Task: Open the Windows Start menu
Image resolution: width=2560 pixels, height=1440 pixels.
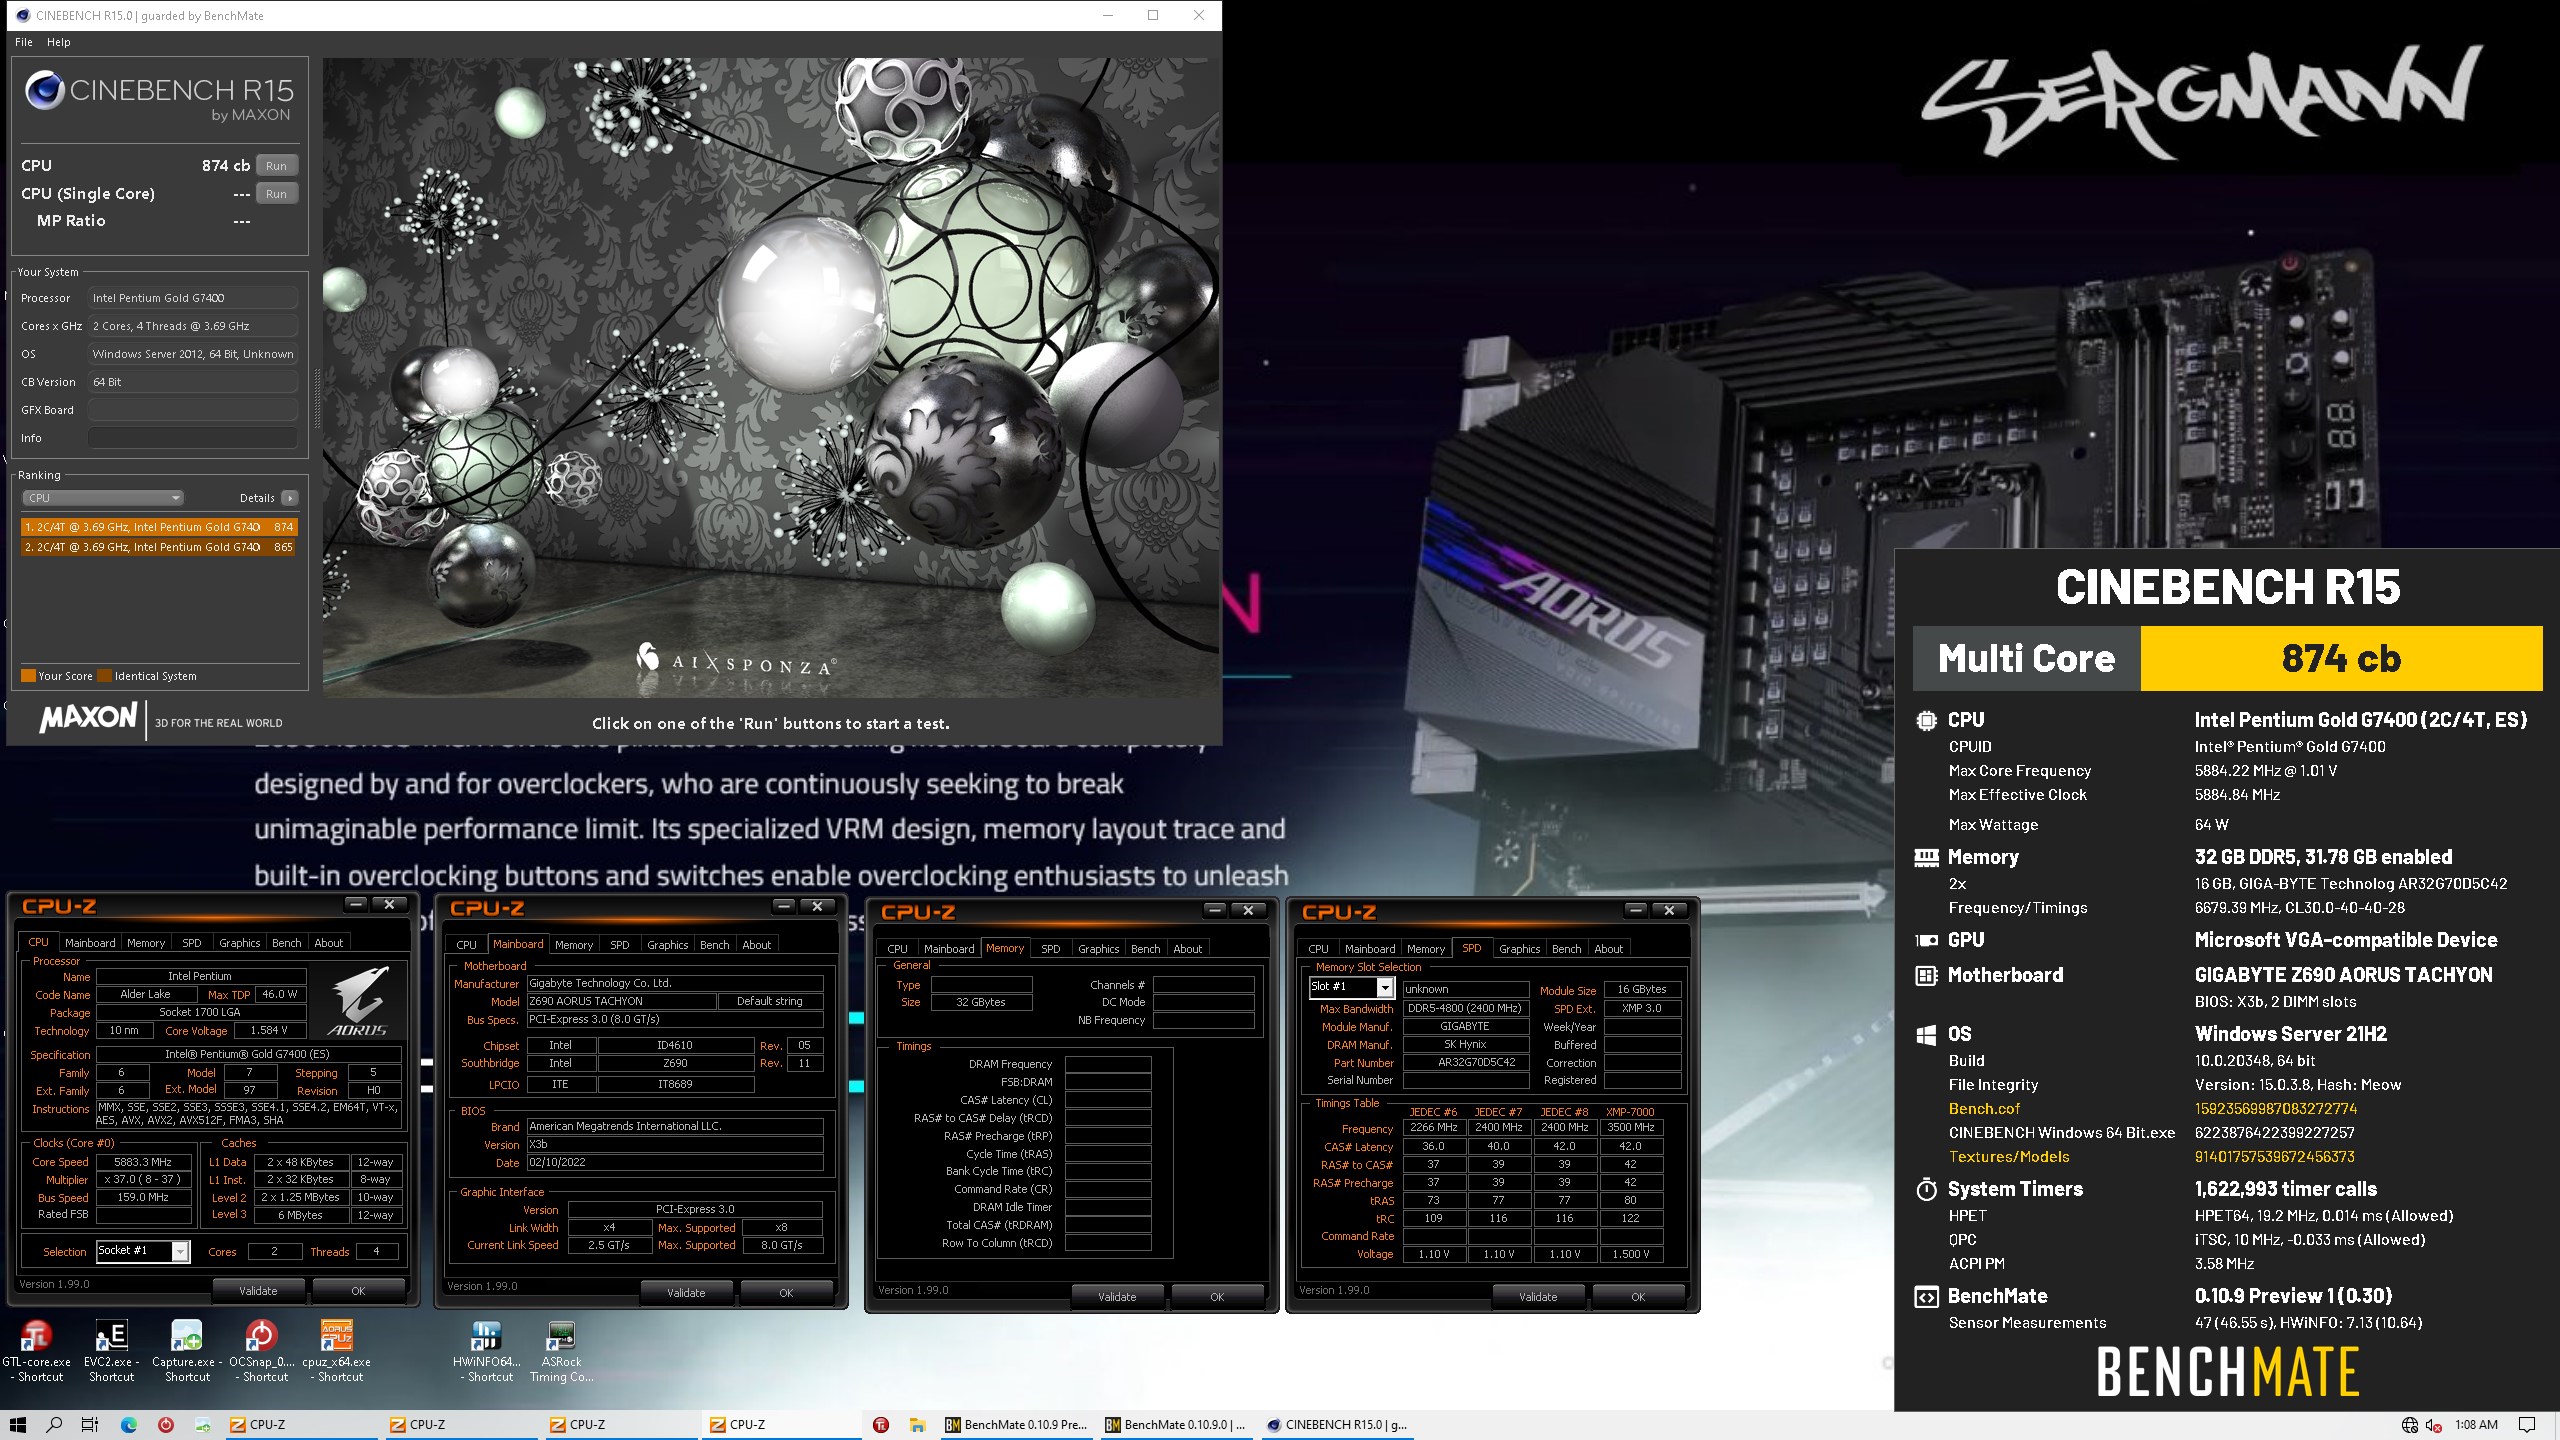Action: tap(17, 1425)
